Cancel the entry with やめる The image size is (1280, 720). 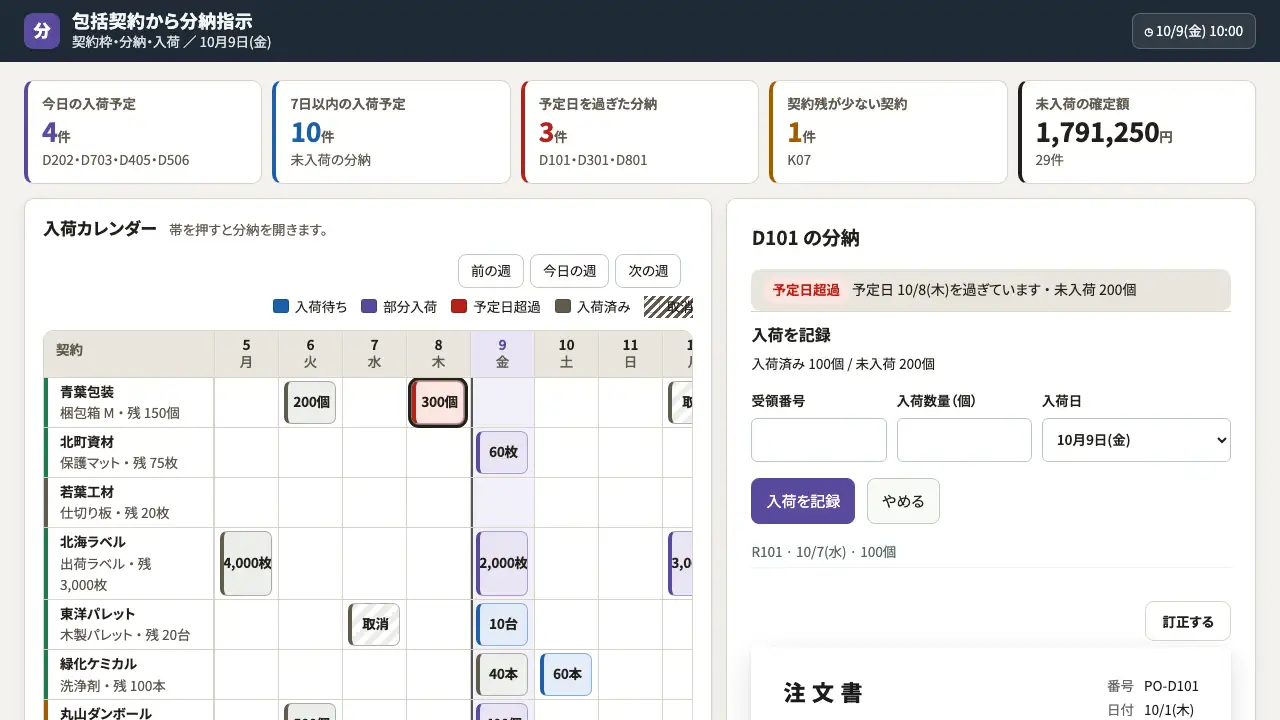[903, 501]
